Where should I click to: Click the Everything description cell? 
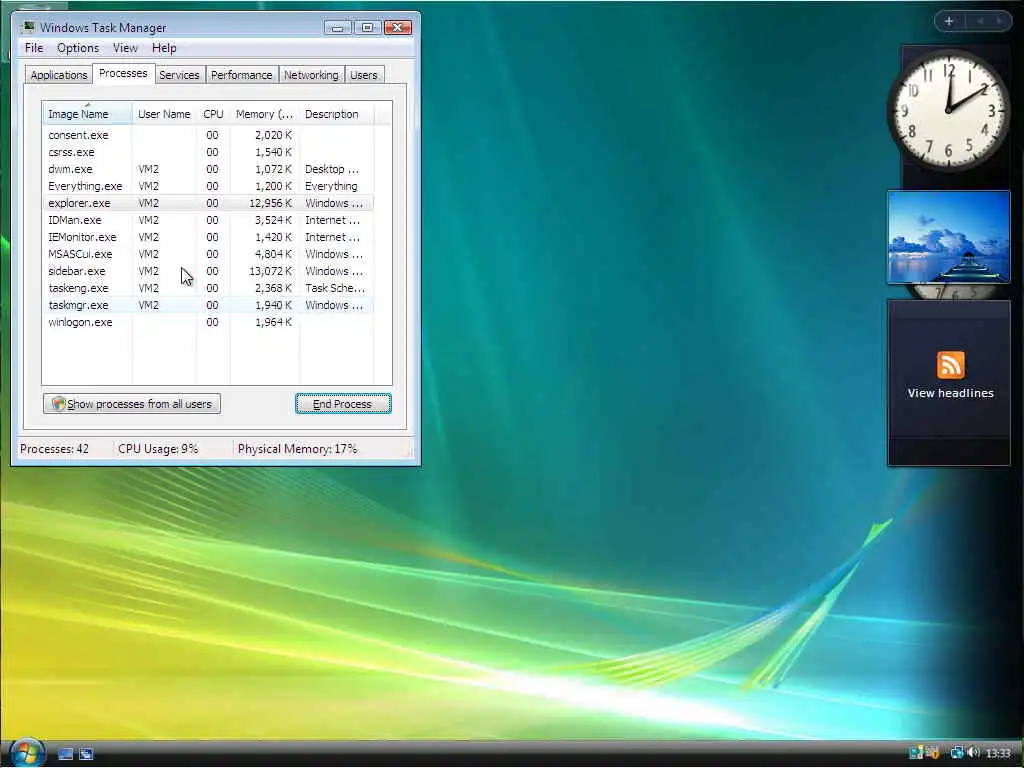tap(331, 186)
